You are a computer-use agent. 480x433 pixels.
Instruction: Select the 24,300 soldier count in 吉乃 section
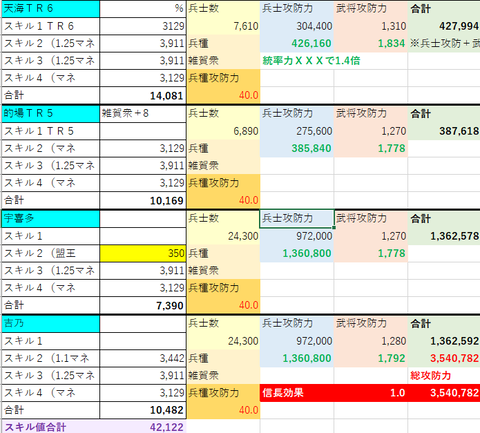(x=223, y=341)
